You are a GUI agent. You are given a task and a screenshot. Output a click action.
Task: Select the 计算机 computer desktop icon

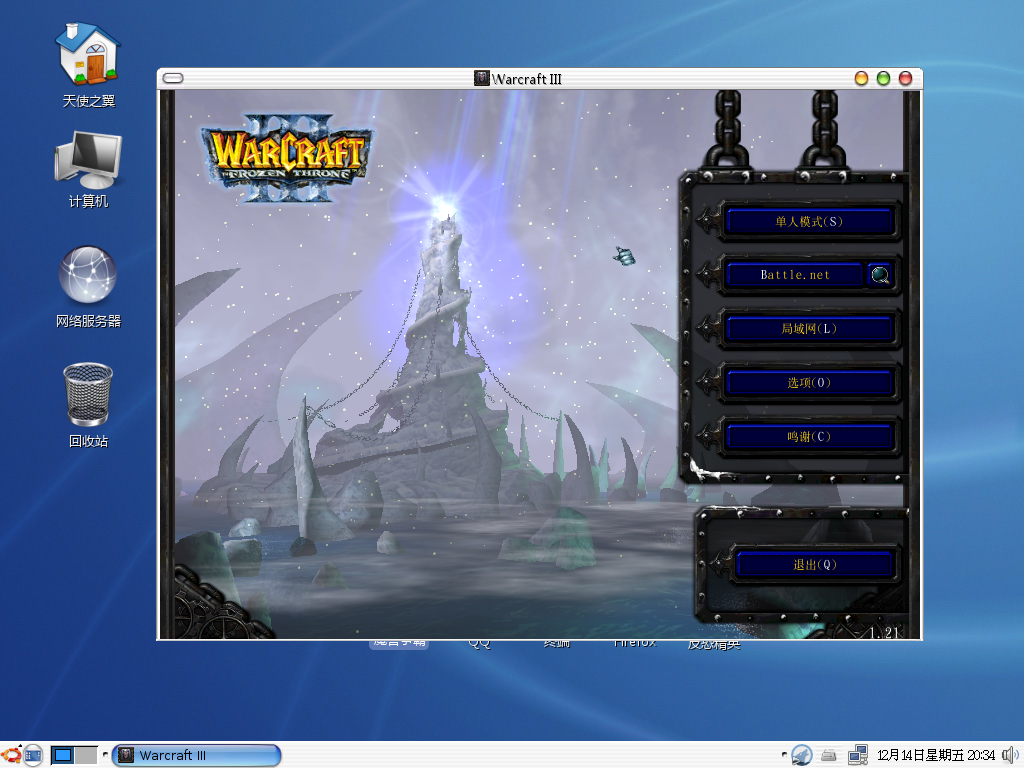(88, 169)
